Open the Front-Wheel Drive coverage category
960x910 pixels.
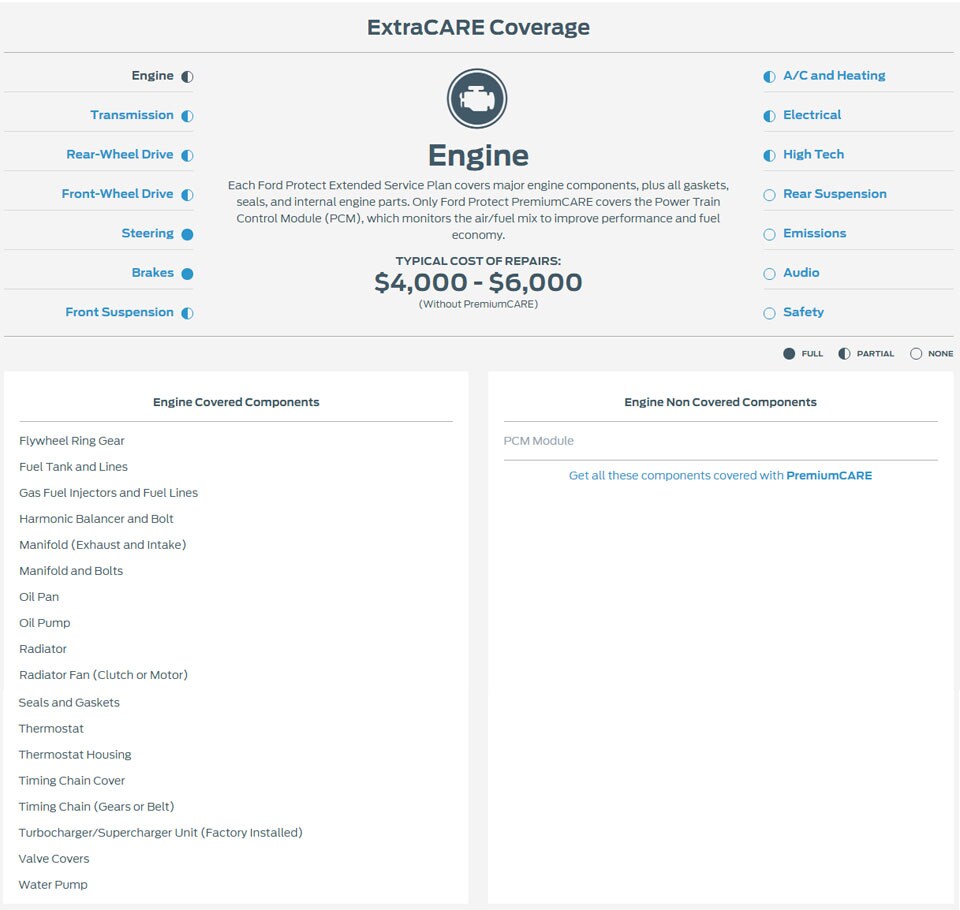(x=117, y=194)
